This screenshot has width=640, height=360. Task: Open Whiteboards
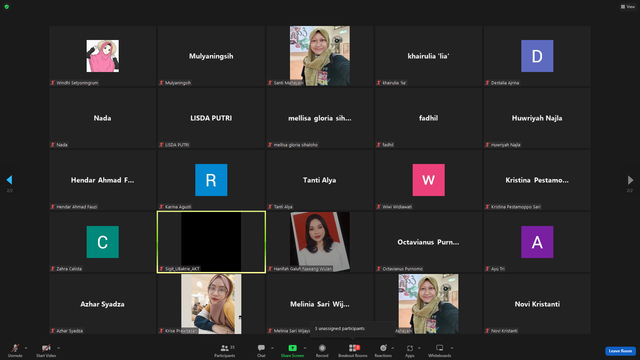click(x=440, y=351)
